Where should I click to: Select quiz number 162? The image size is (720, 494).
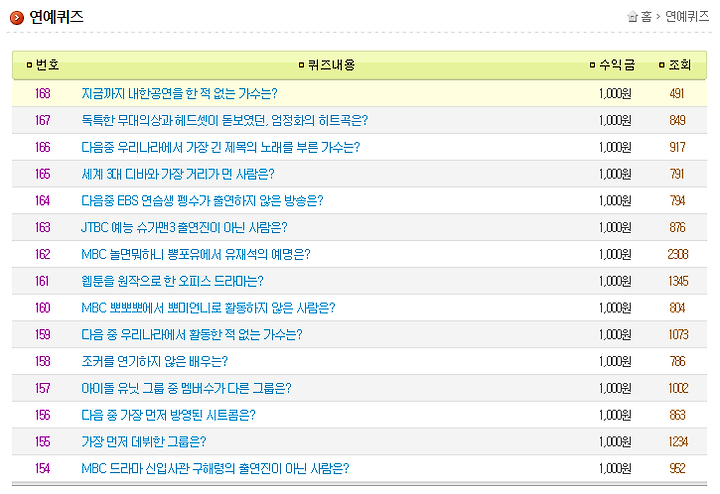(x=43, y=254)
